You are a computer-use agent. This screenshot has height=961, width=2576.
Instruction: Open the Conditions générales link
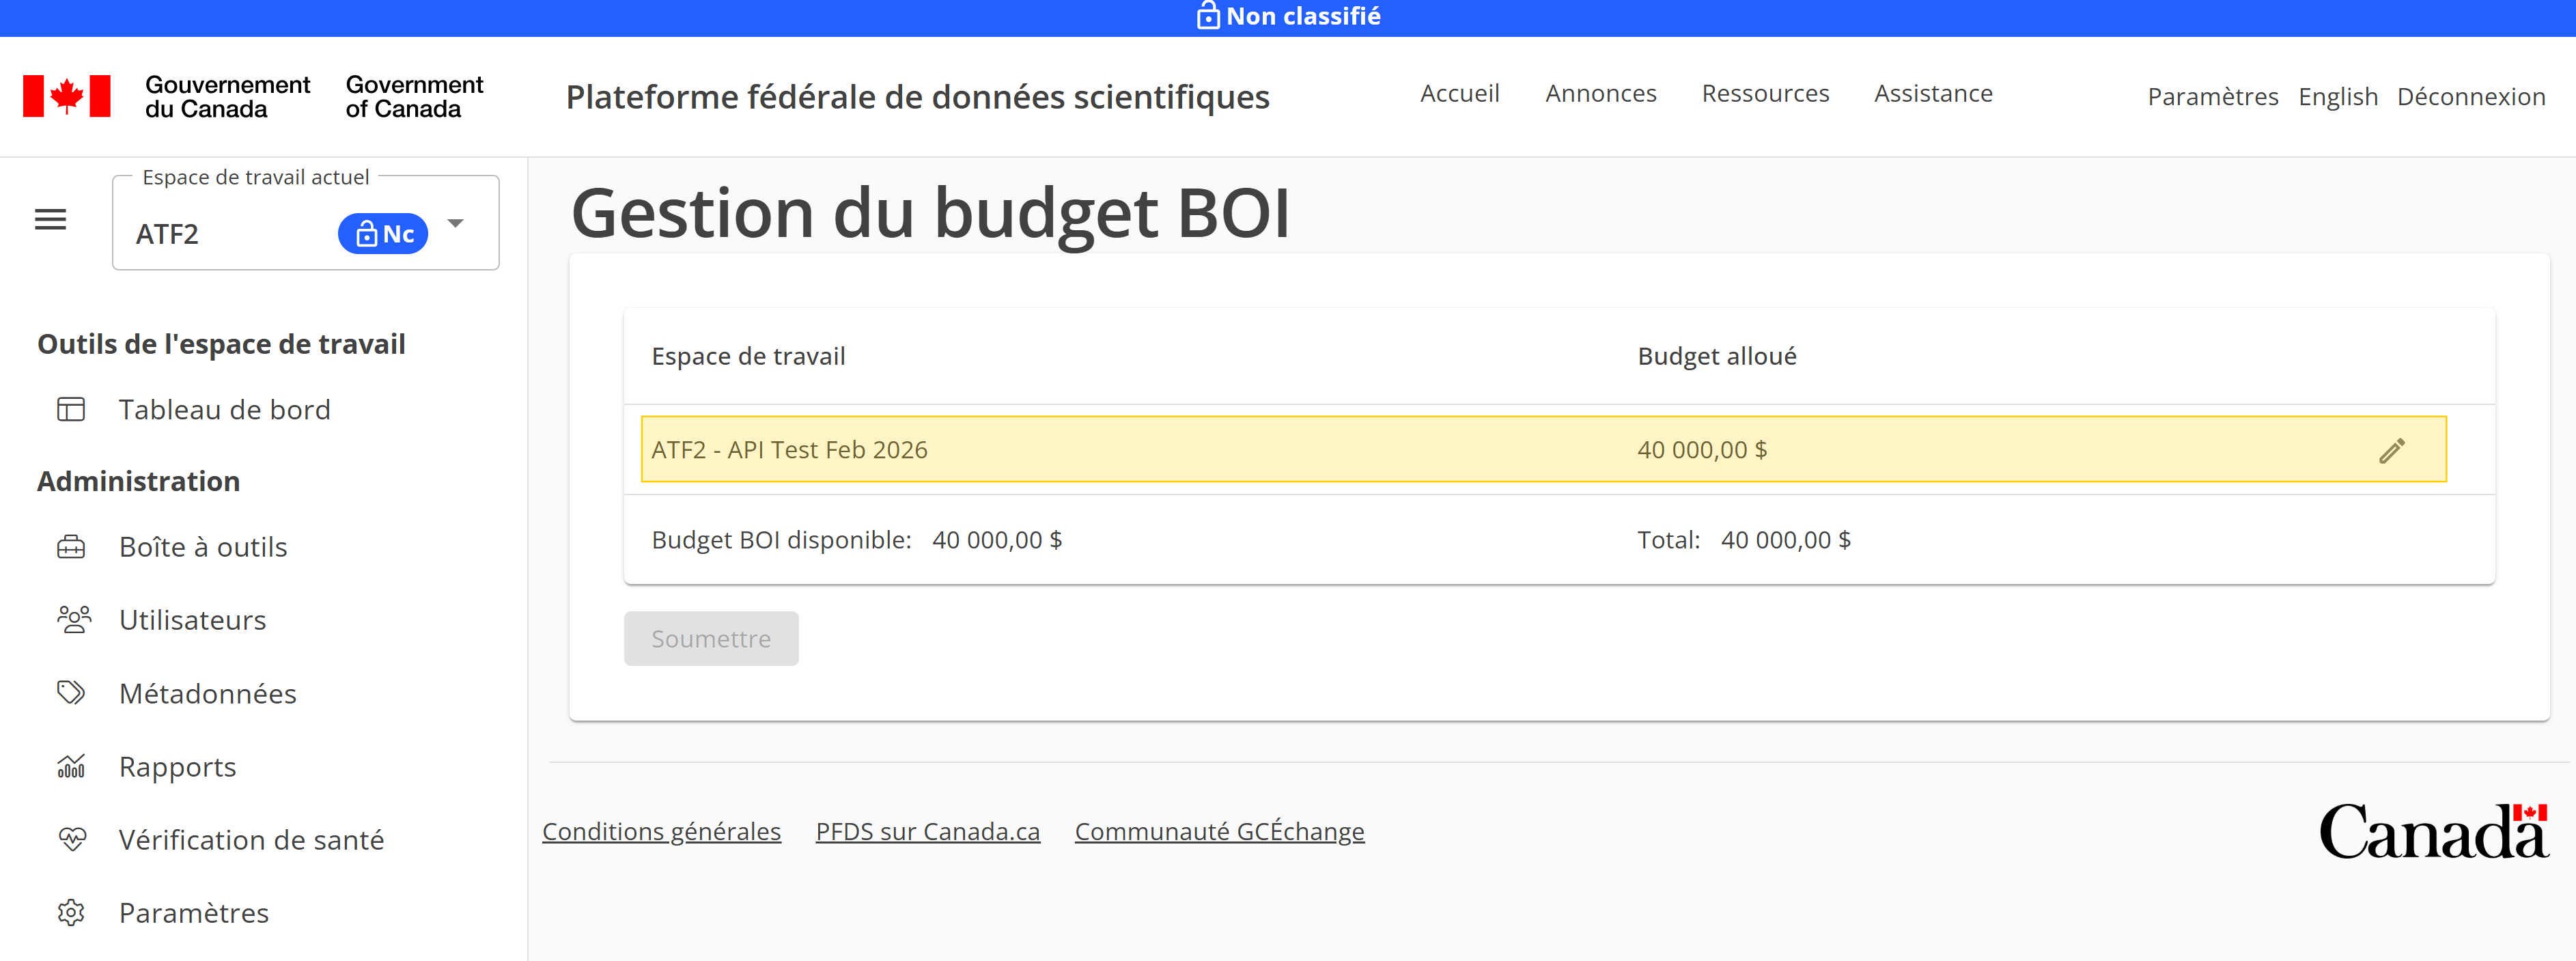(x=661, y=830)
